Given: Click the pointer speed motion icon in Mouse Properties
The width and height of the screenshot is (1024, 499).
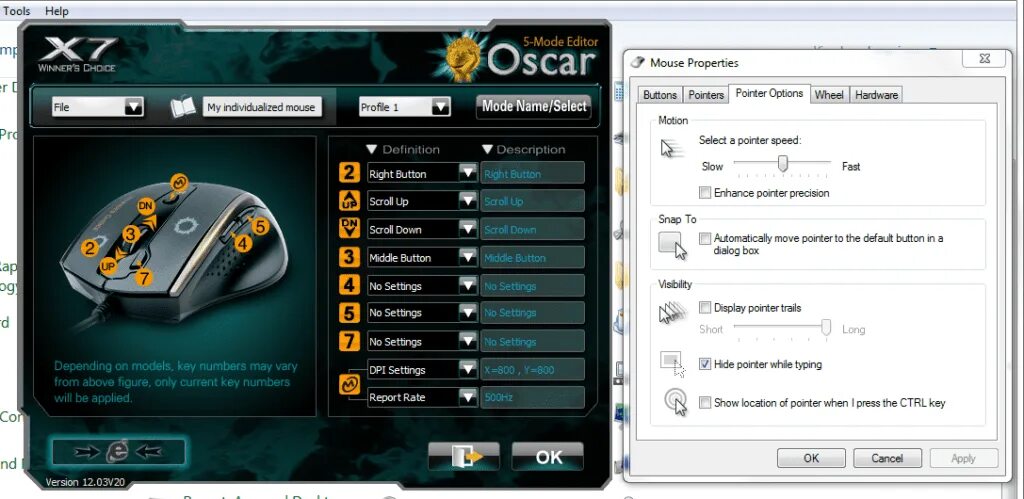Looking at the screenshot, I should click(672, 150).
